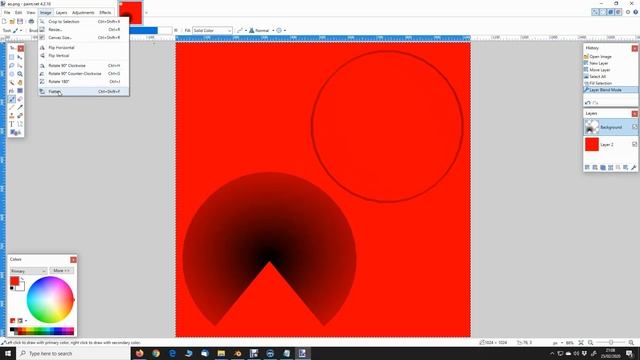
Task: Select the Background layer thumbnail
Action: 592,127
